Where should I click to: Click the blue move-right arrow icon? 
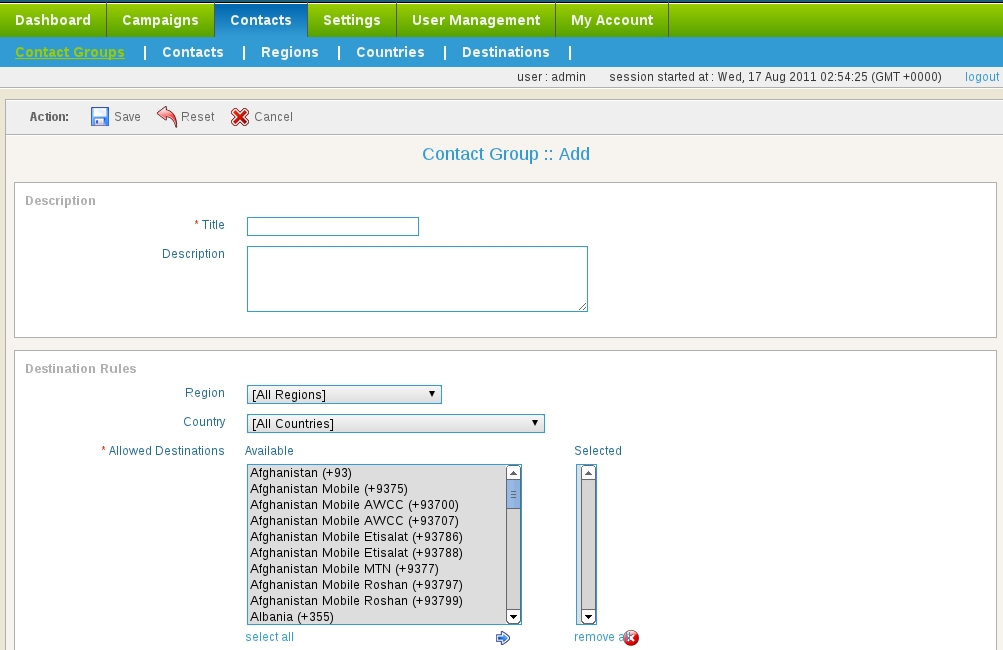pyautogui.click(x=503, y=637)
